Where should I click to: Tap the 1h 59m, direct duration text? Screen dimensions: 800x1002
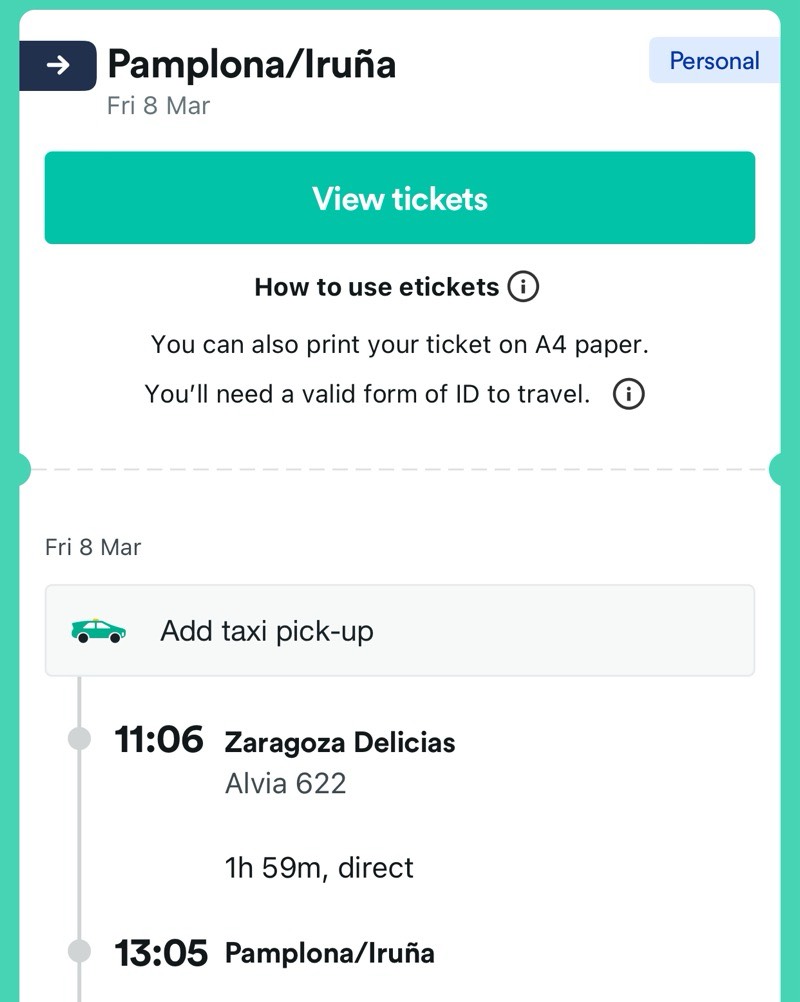(x=319, y=867)
